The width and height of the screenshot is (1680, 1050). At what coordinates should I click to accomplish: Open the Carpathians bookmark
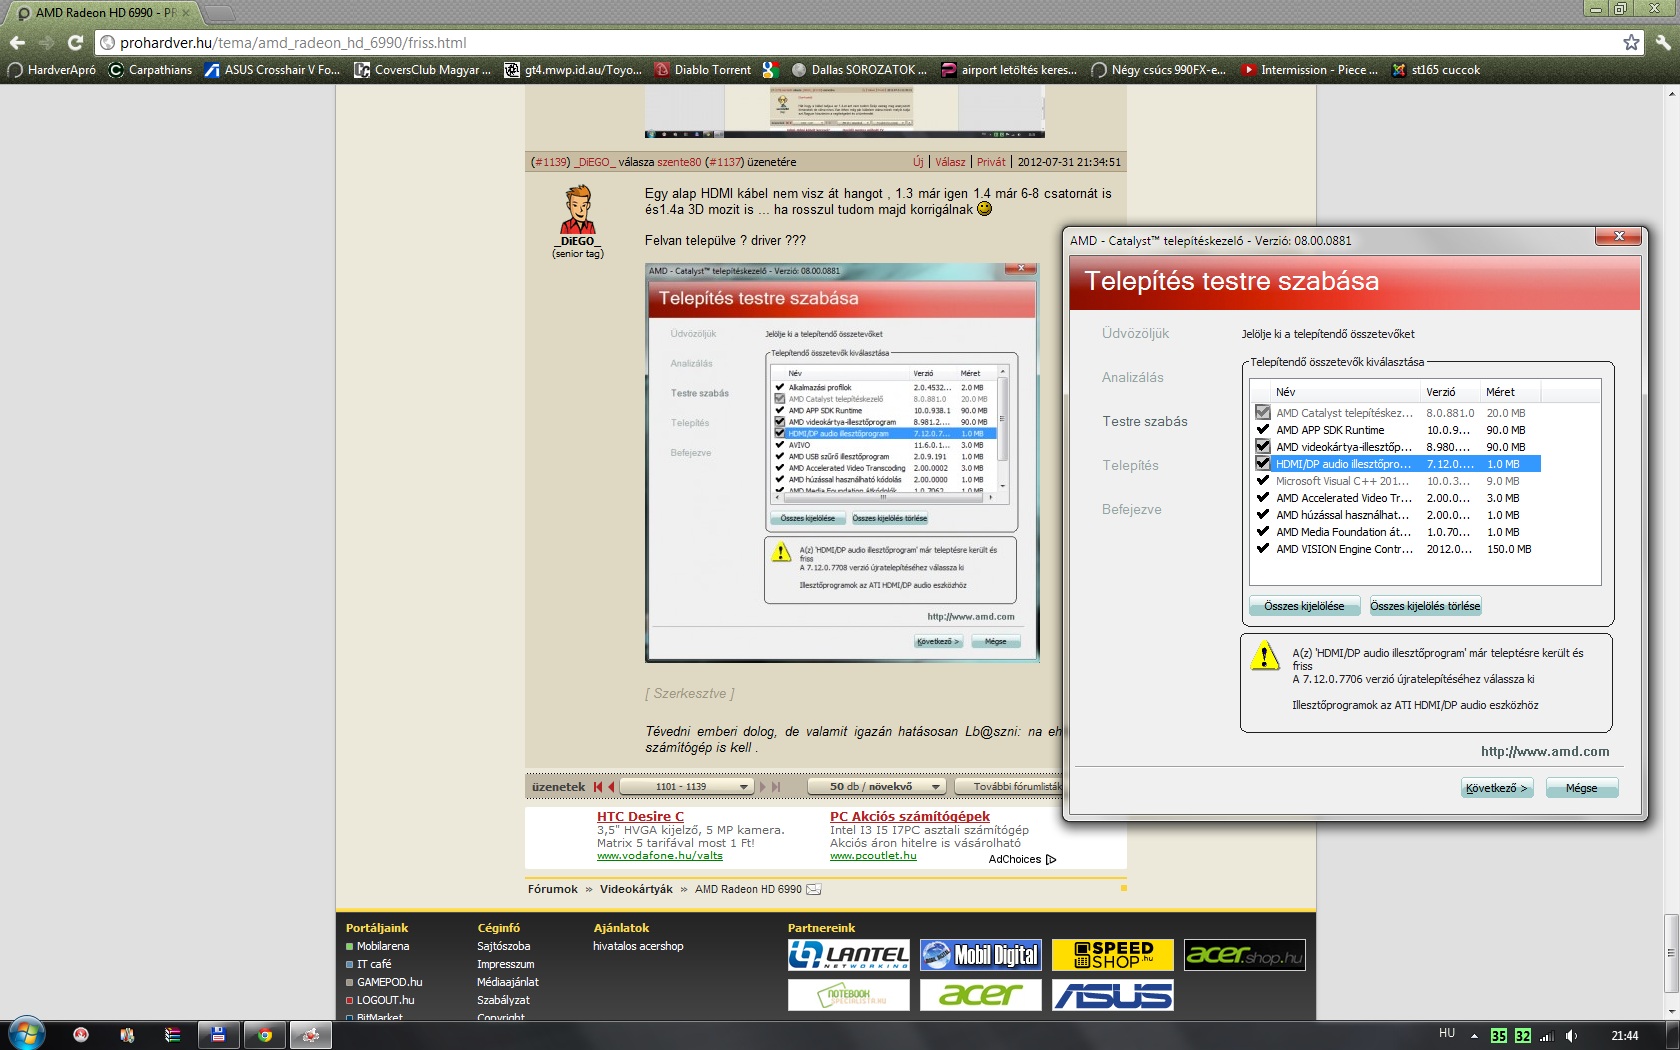click(150, 70)
